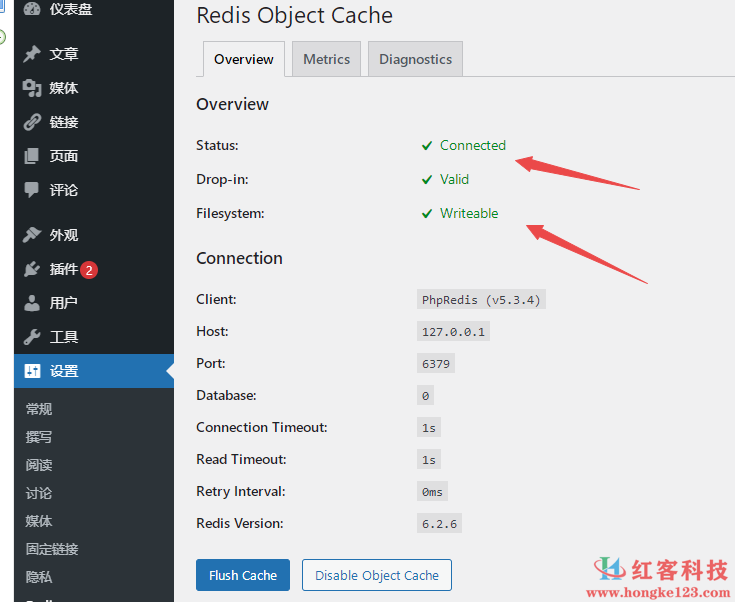The width and height of the screenshot is (735, 602).
Task: Open the 讨论 settings submenu link
Action: 39,493
